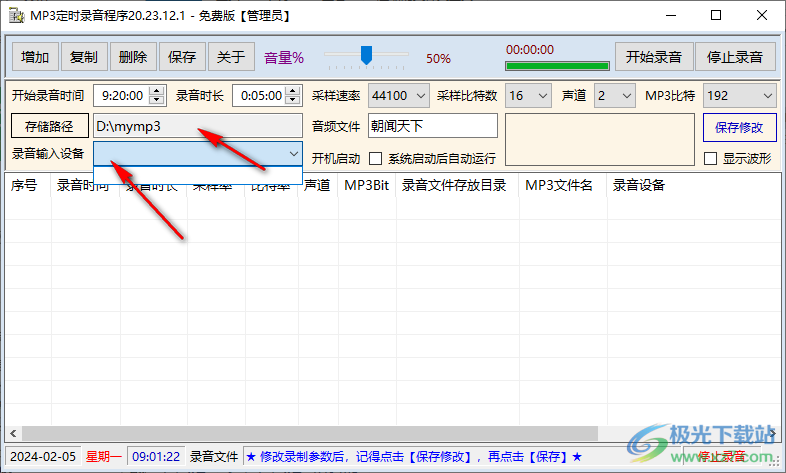Click the large beige notes text area
Viewport: 786px width, 473px height.
(600, 139)
